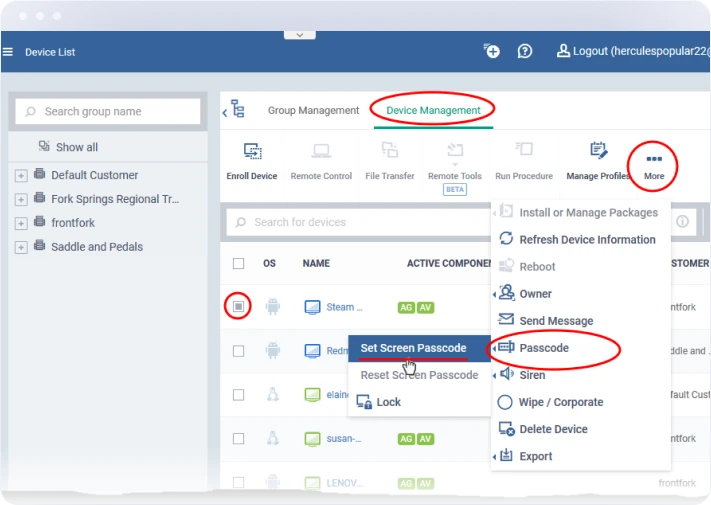The width and height of the screenshot is (711, 505).
Task: Click the Logout link
Action: (x=629, y=51)
